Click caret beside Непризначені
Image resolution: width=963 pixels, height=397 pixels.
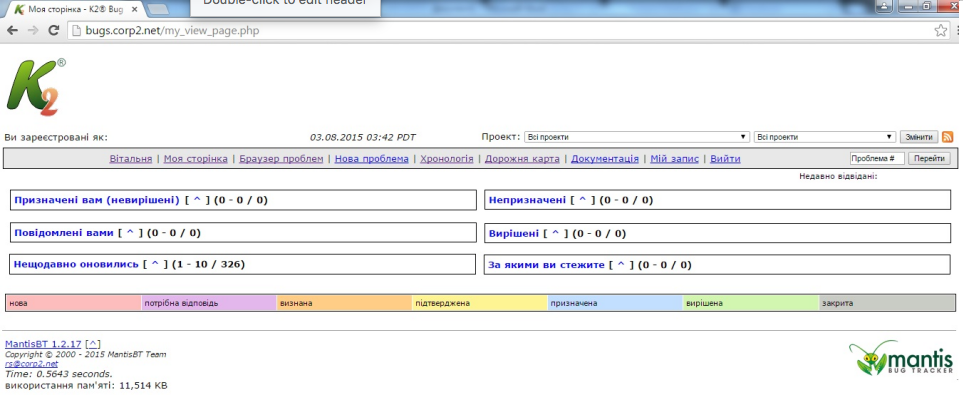tap(583, 200)
